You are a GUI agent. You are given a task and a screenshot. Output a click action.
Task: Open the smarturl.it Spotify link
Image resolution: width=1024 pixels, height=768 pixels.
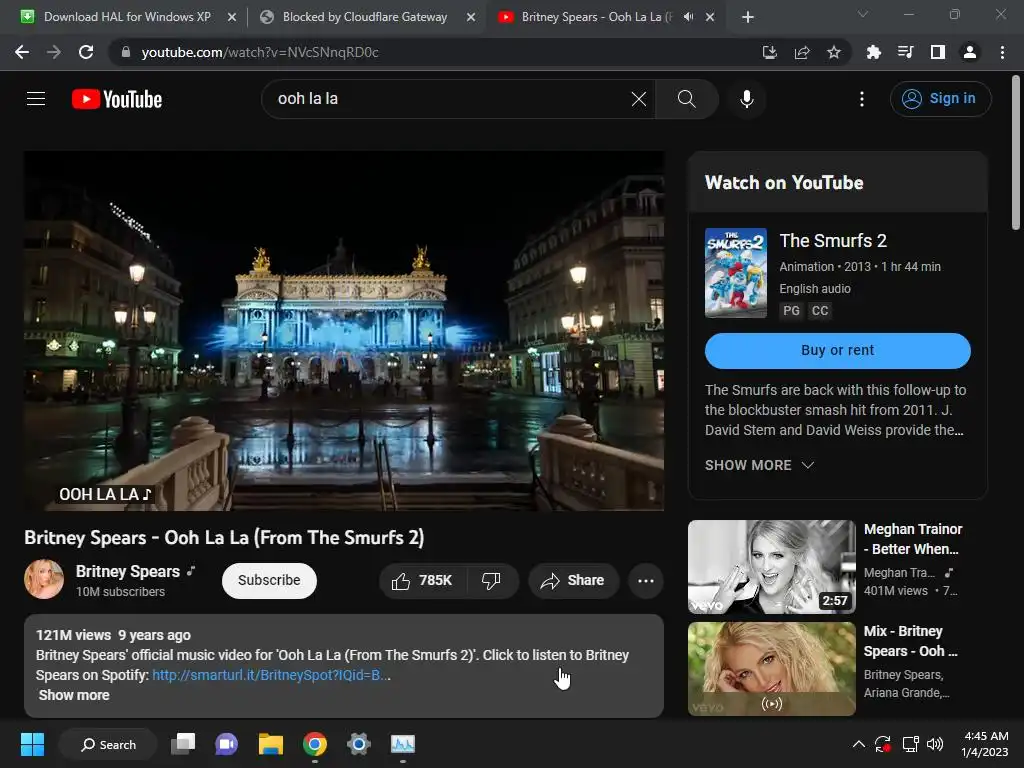point(271,675)
